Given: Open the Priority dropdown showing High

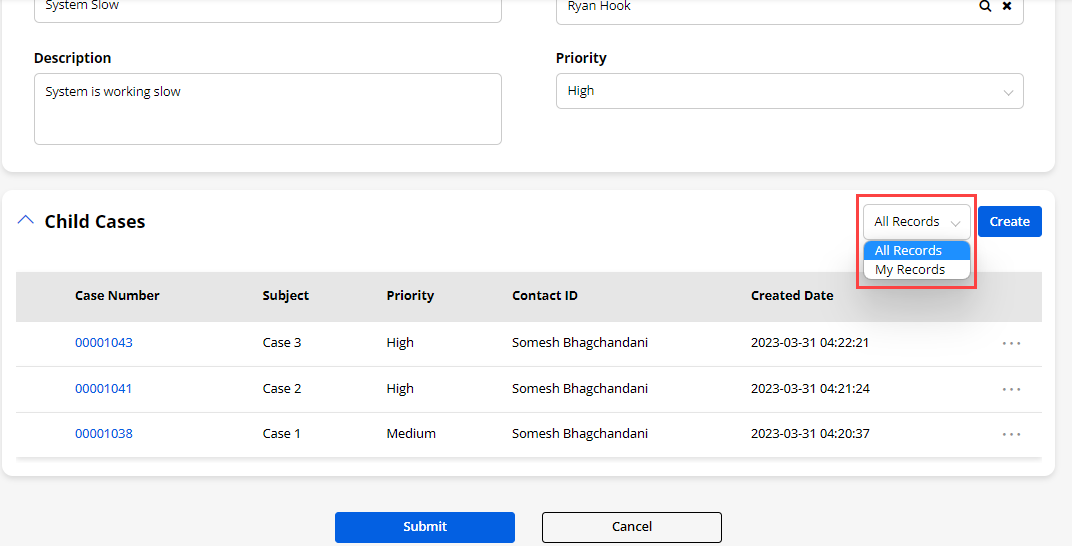Looking at the screenshot, I should pyautogui.click(x=789, y=91).
